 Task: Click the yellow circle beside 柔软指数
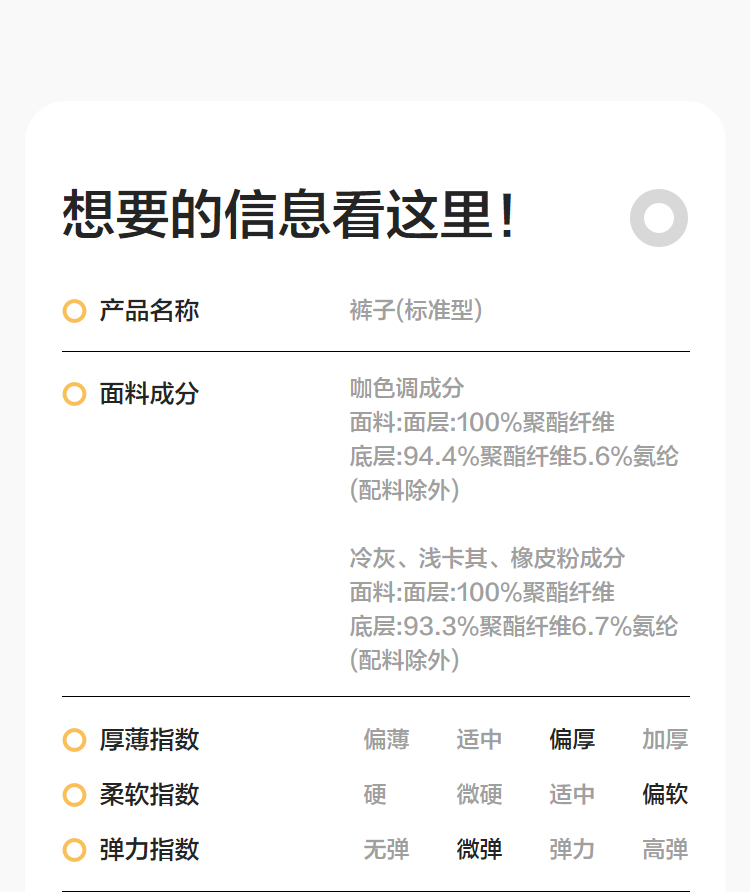74,795
